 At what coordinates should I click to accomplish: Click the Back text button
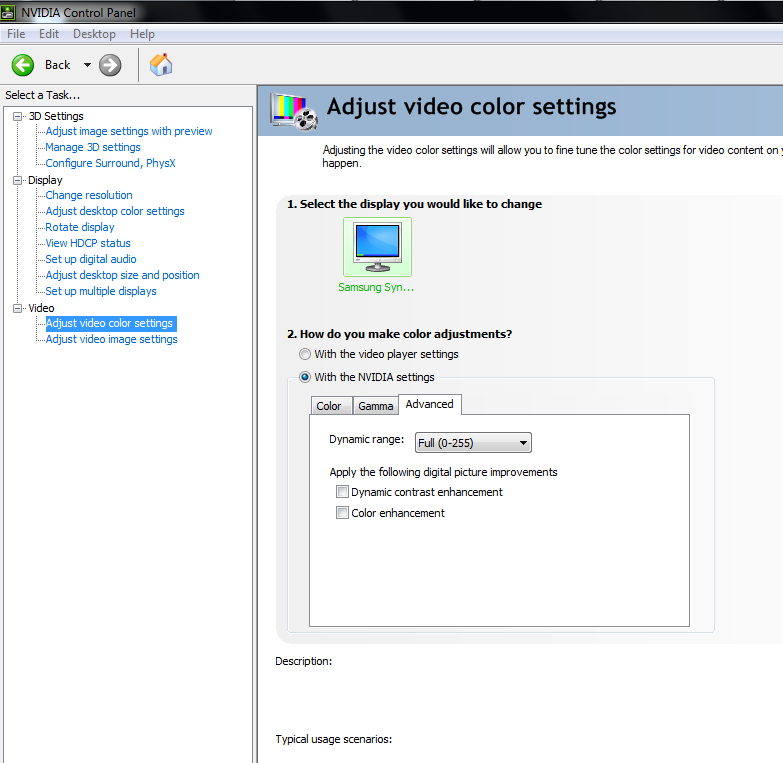click(57, 65)
